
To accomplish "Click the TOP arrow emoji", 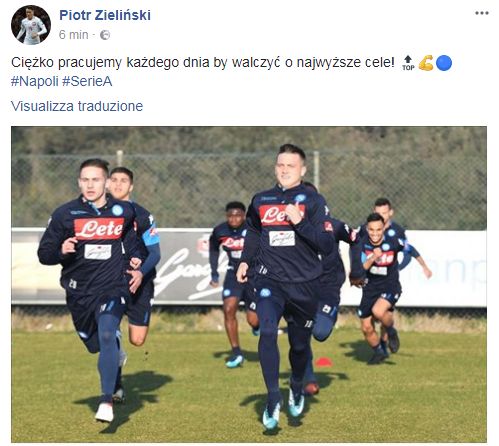I will [x=408, y=63].
